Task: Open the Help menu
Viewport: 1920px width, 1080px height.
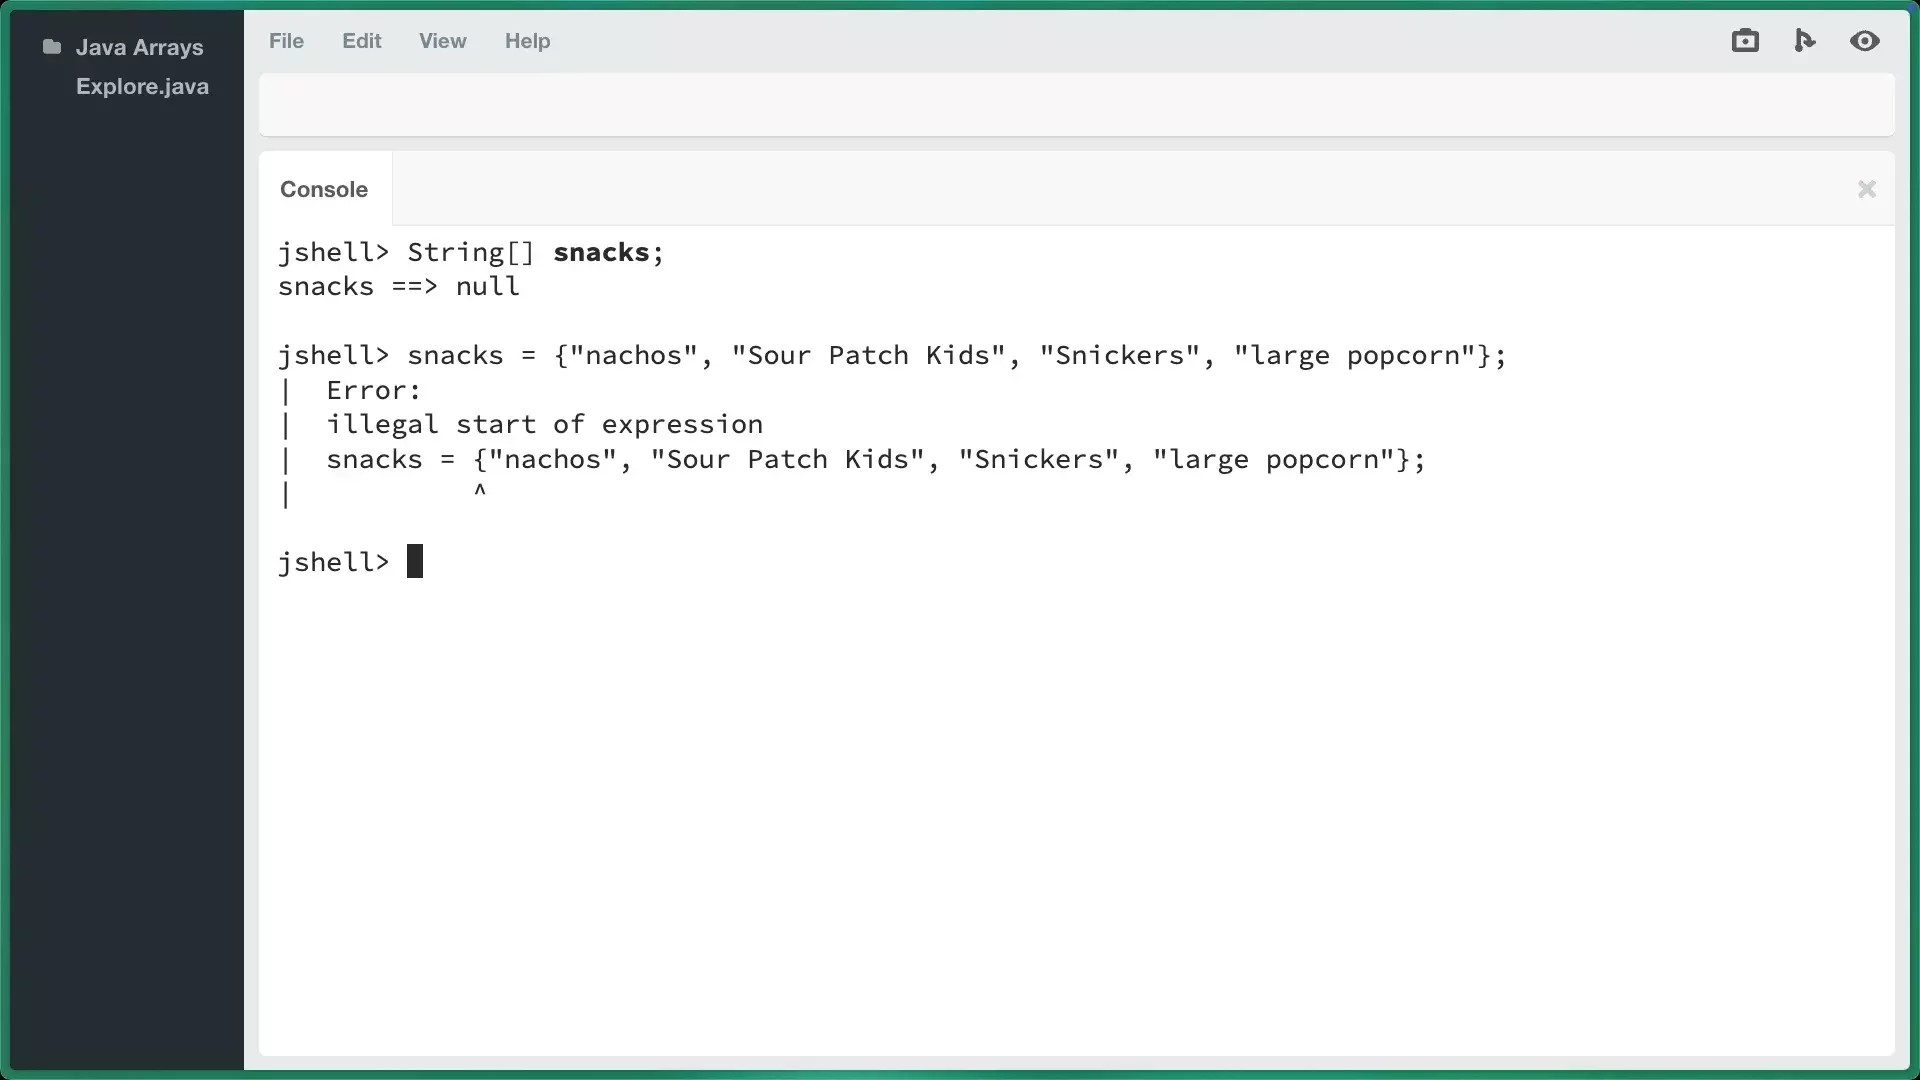Action: point(527,41)
